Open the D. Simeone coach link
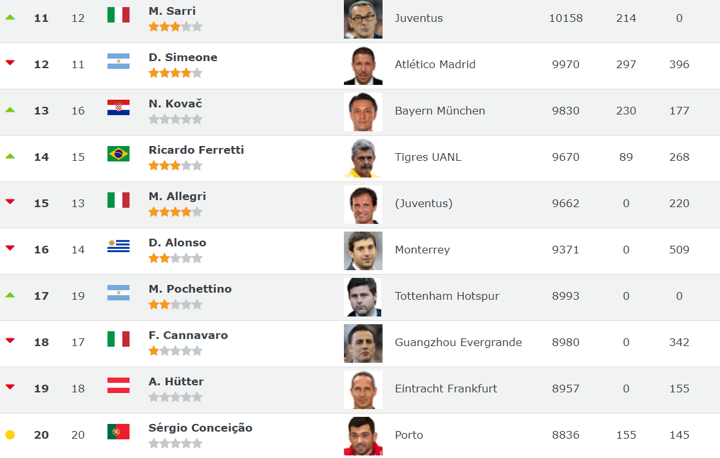Viewport: 720px width, 458px height. click(183, 57)
